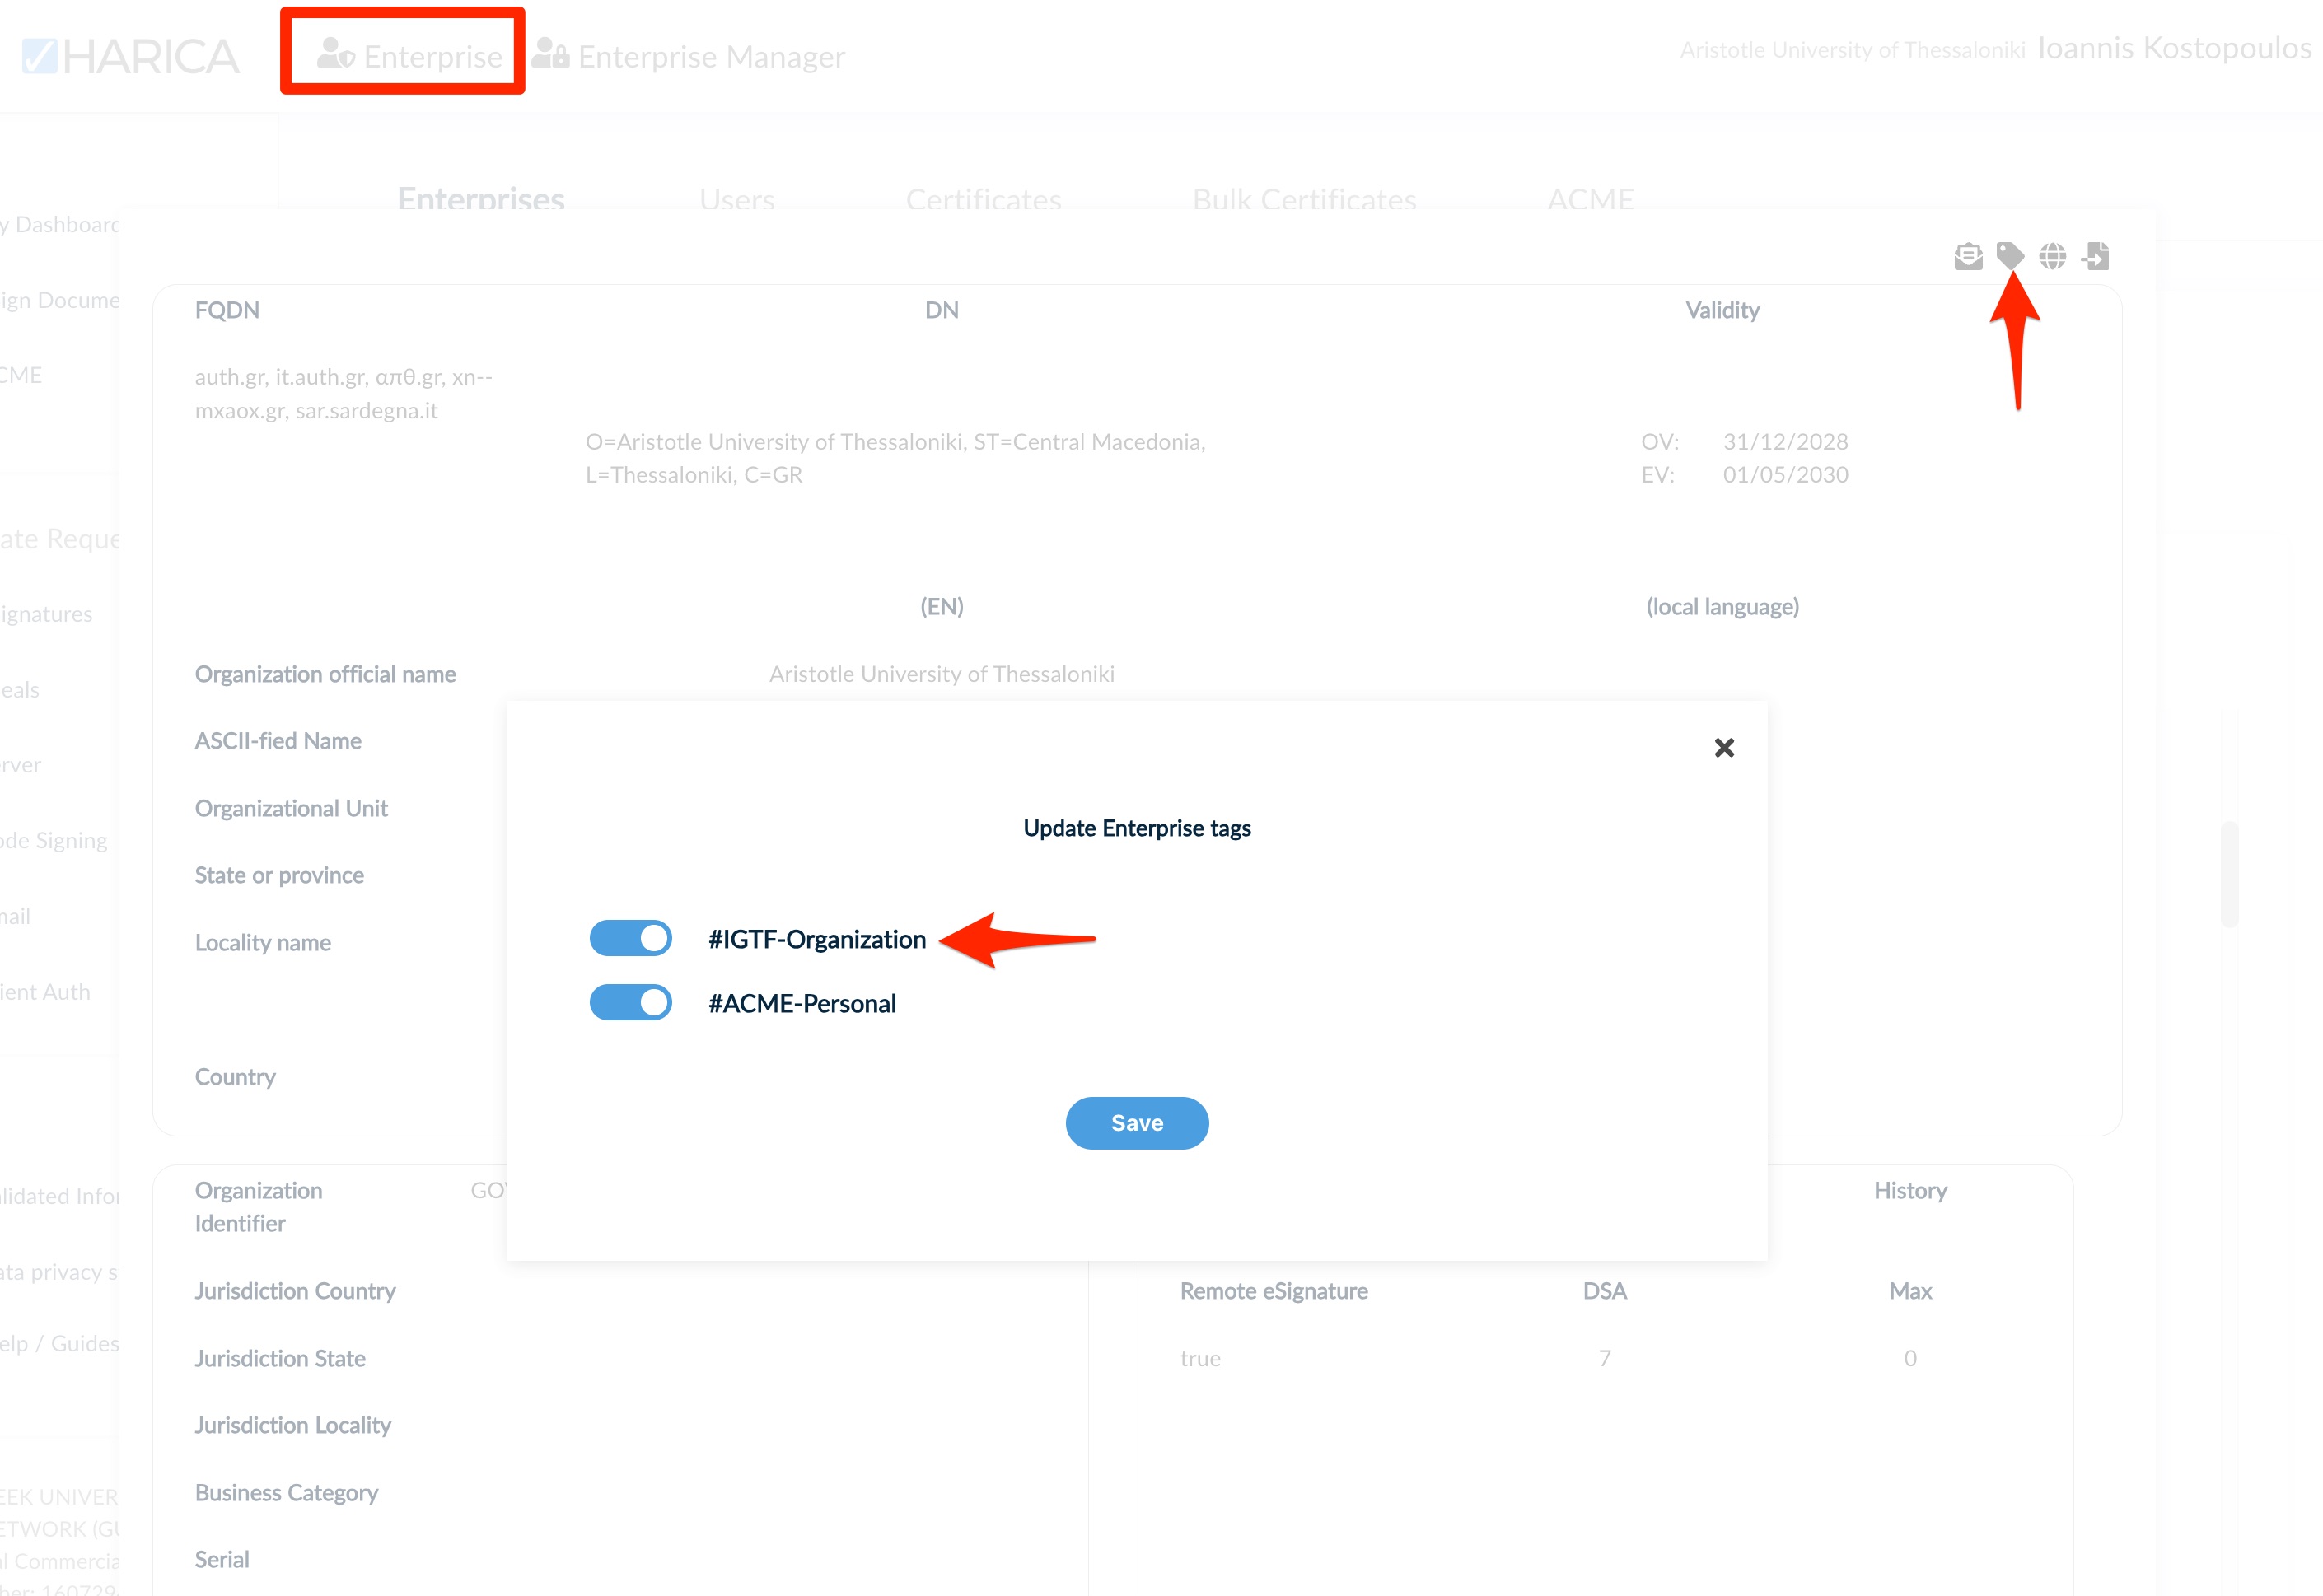The image size is (2323, 1596).
Task: Click the open envelope mail icon
Action: 1967,257
